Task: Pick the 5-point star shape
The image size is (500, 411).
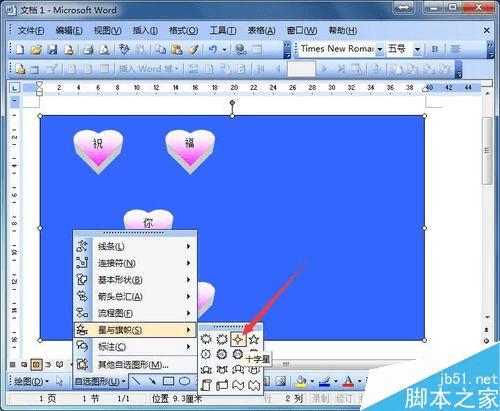Action: [x=254, y=340]
